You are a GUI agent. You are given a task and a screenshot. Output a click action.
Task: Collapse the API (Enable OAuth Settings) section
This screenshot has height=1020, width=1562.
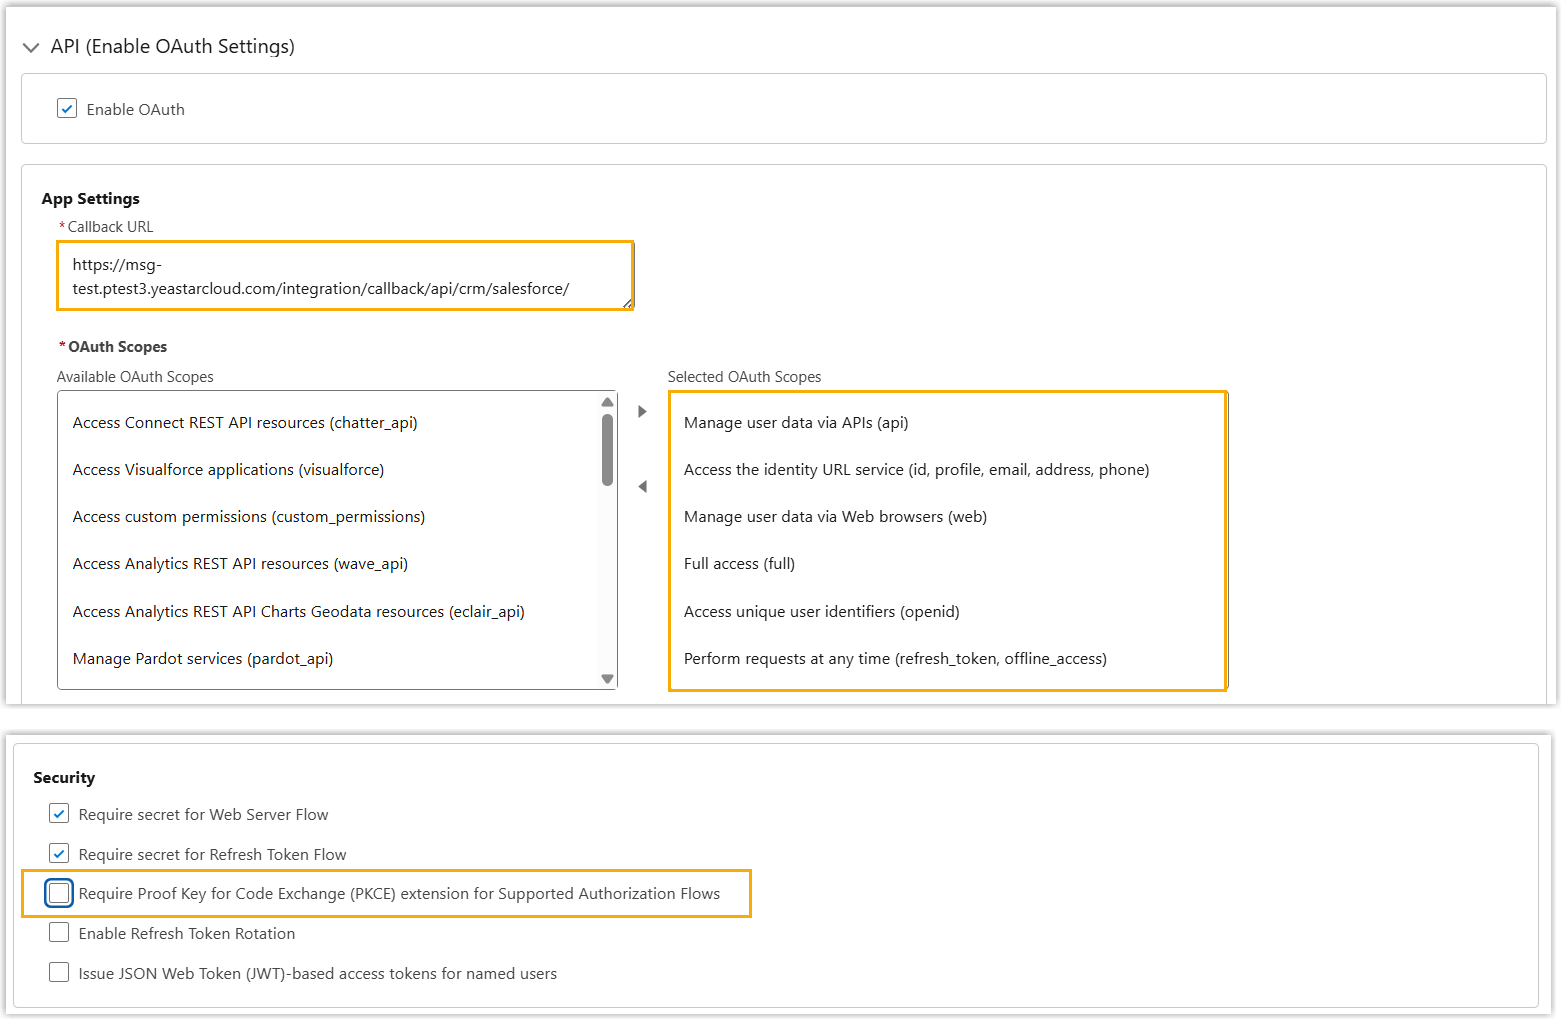[x=31, y=47]
